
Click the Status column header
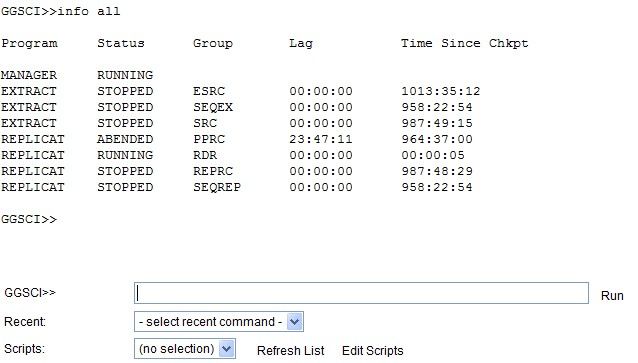121,43
